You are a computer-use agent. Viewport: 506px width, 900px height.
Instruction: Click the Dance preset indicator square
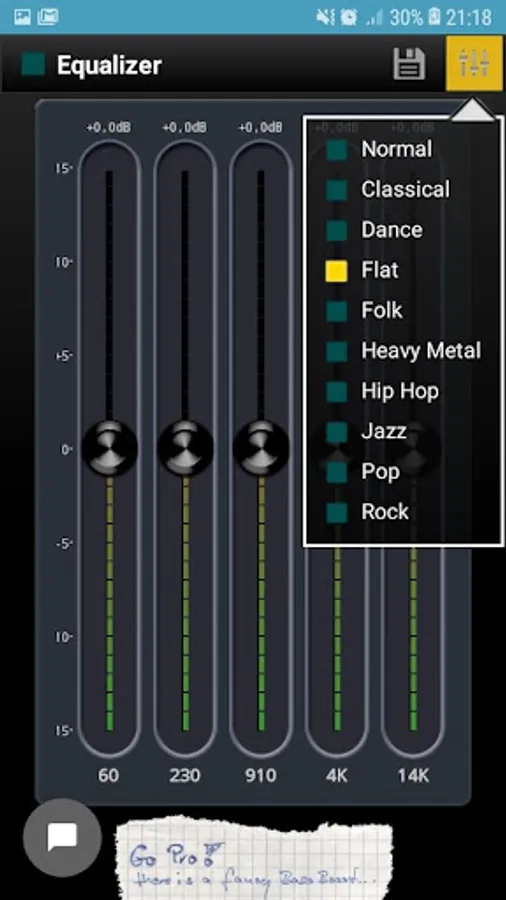pyautogui.click(x=337, y=231)
